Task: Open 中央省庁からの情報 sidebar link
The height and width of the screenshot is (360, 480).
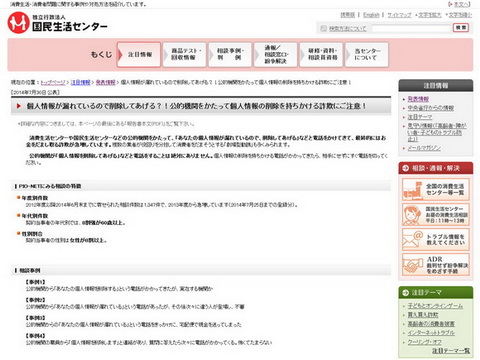Action: click(431, 108)
